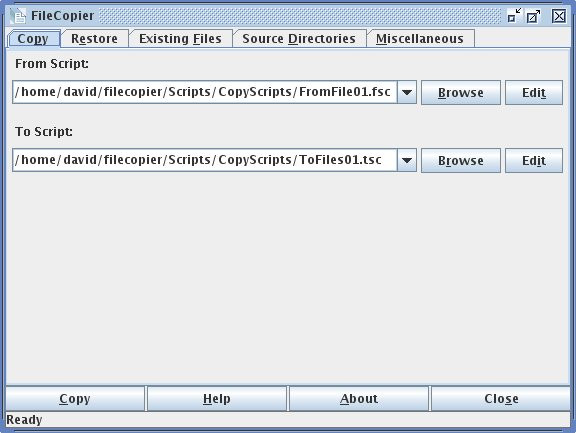Select the Copy tab
576x433 pixels.
[34, 39]
